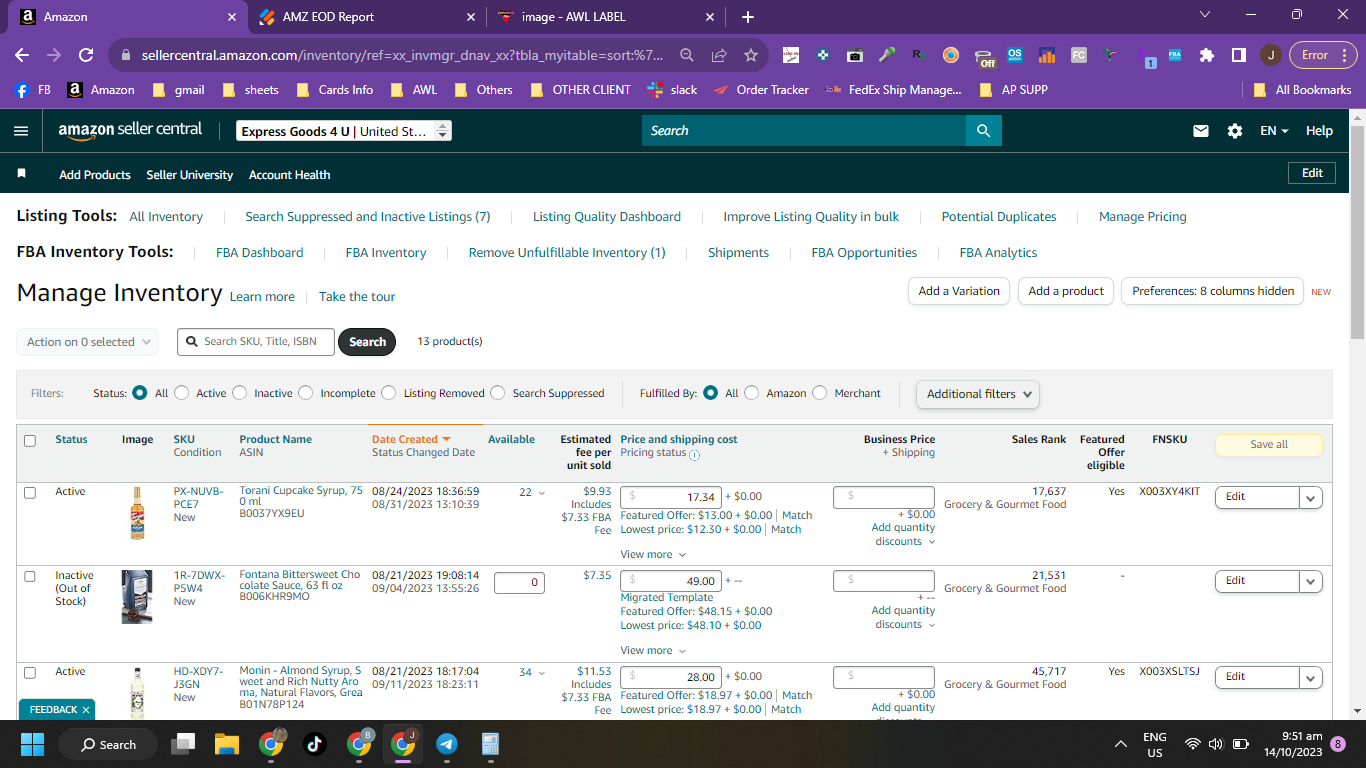The height and width of the screenshot is (768, 1366).
Task: Click the Amazon Seller Central logo
Action: click(130, 130)
